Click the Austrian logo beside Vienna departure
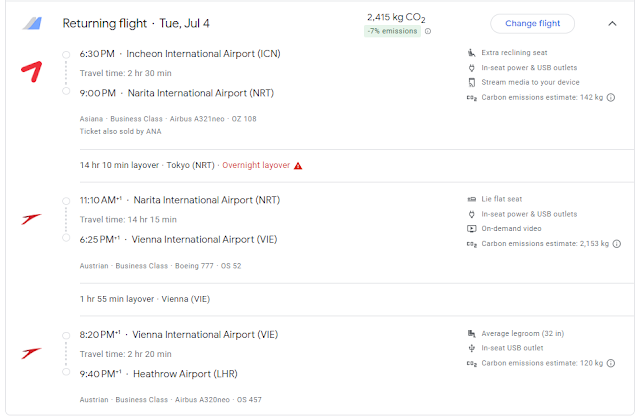 (33, 352)
